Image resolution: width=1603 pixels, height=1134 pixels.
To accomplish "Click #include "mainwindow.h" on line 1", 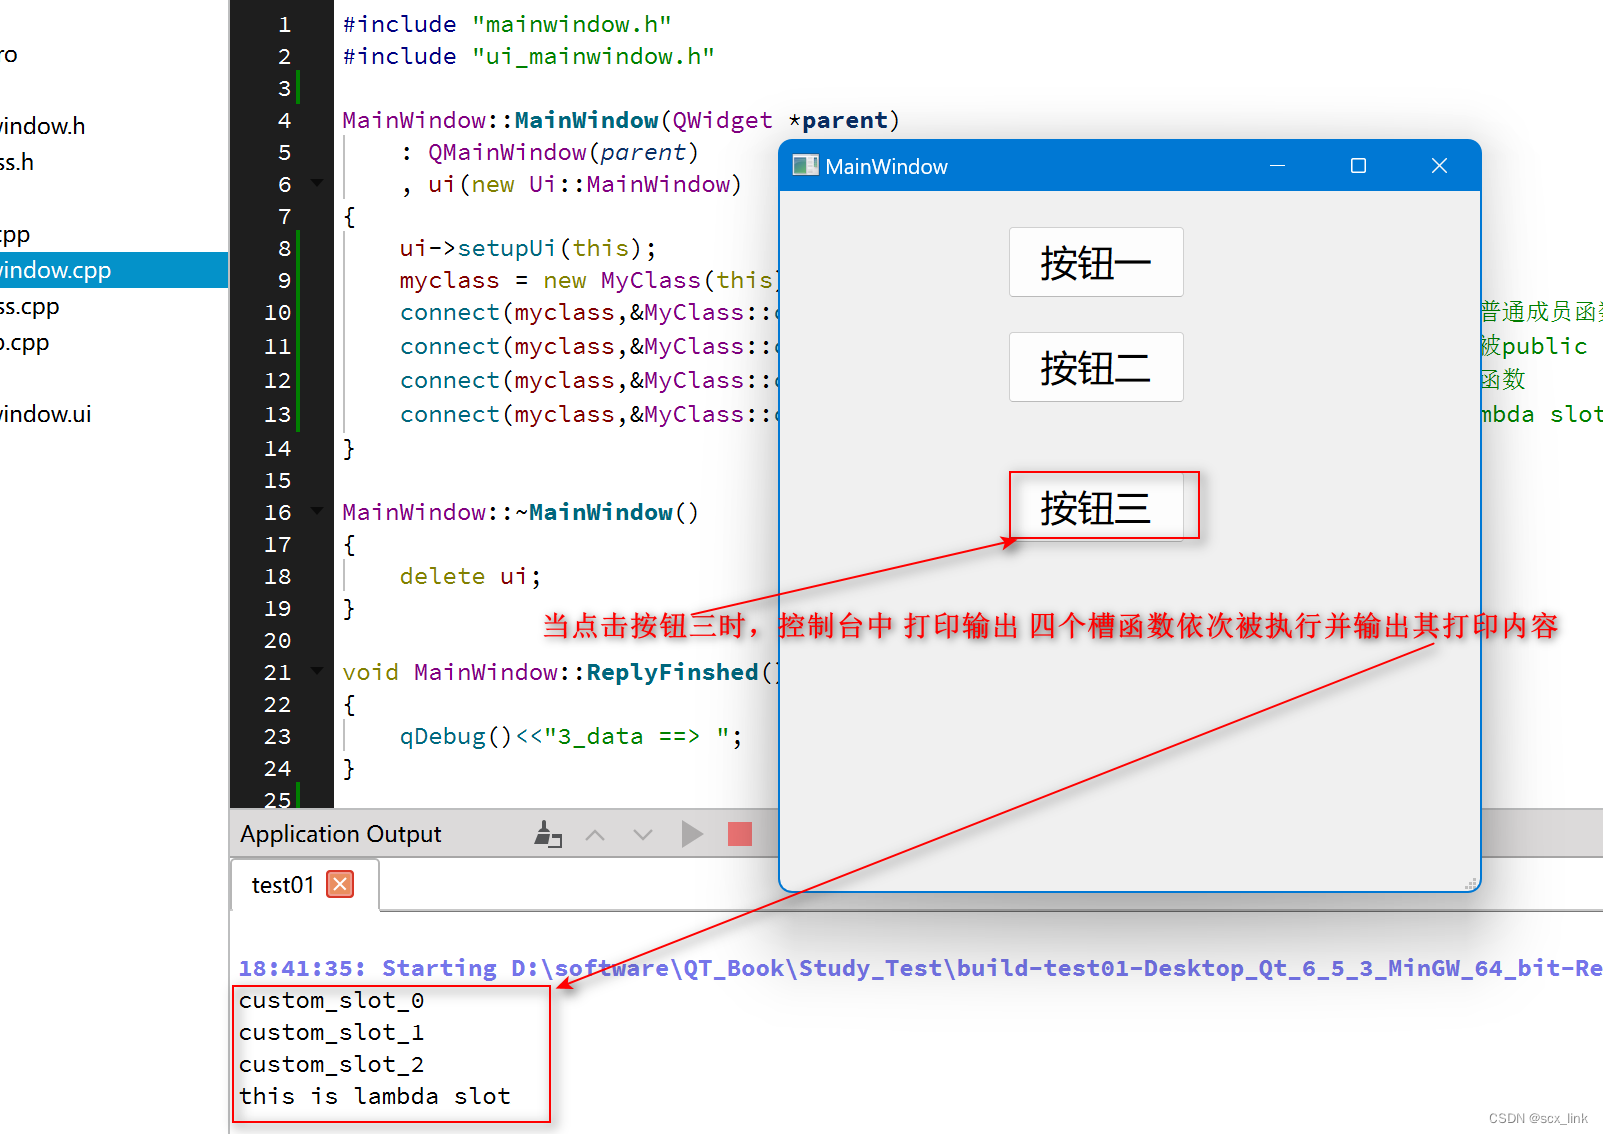I will (x=507, y=24).
